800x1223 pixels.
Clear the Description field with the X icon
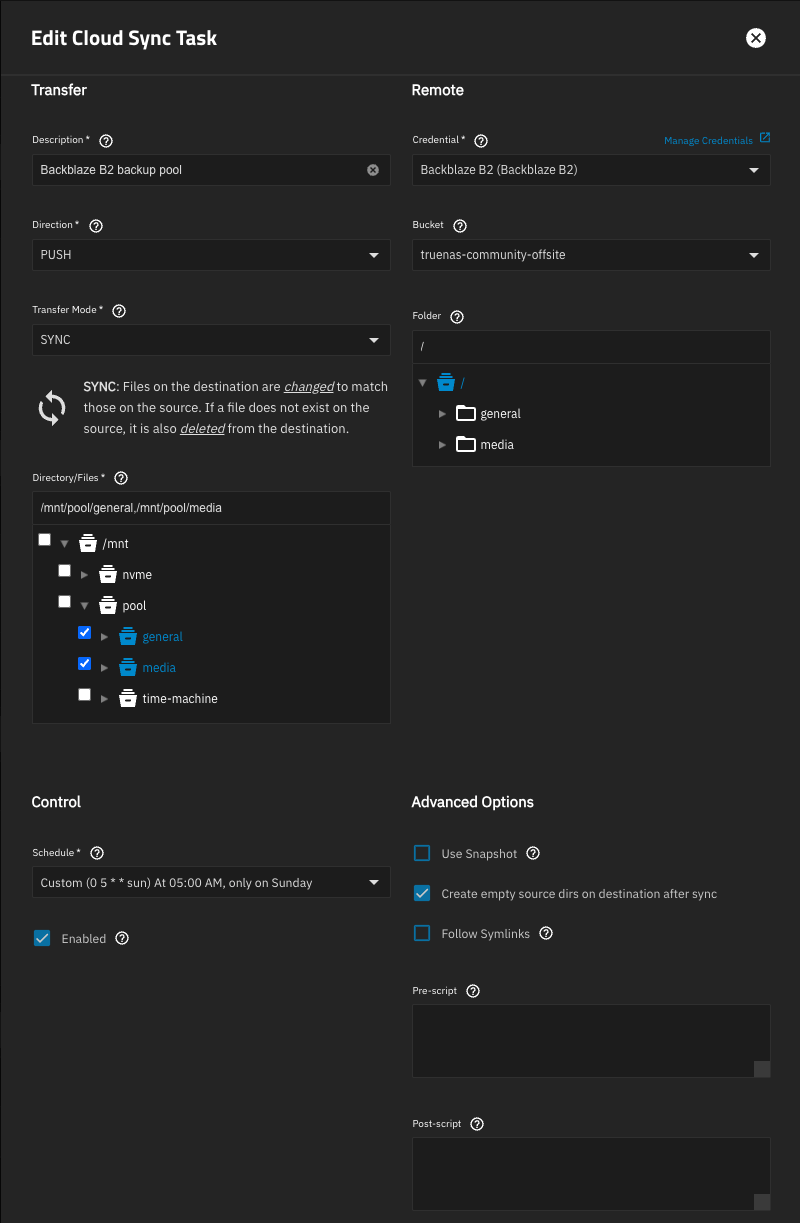373,170
